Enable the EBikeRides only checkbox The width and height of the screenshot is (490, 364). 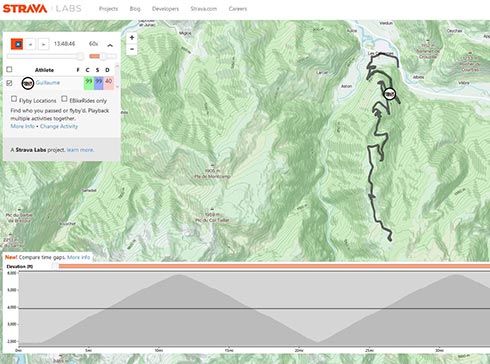point(64,99)
